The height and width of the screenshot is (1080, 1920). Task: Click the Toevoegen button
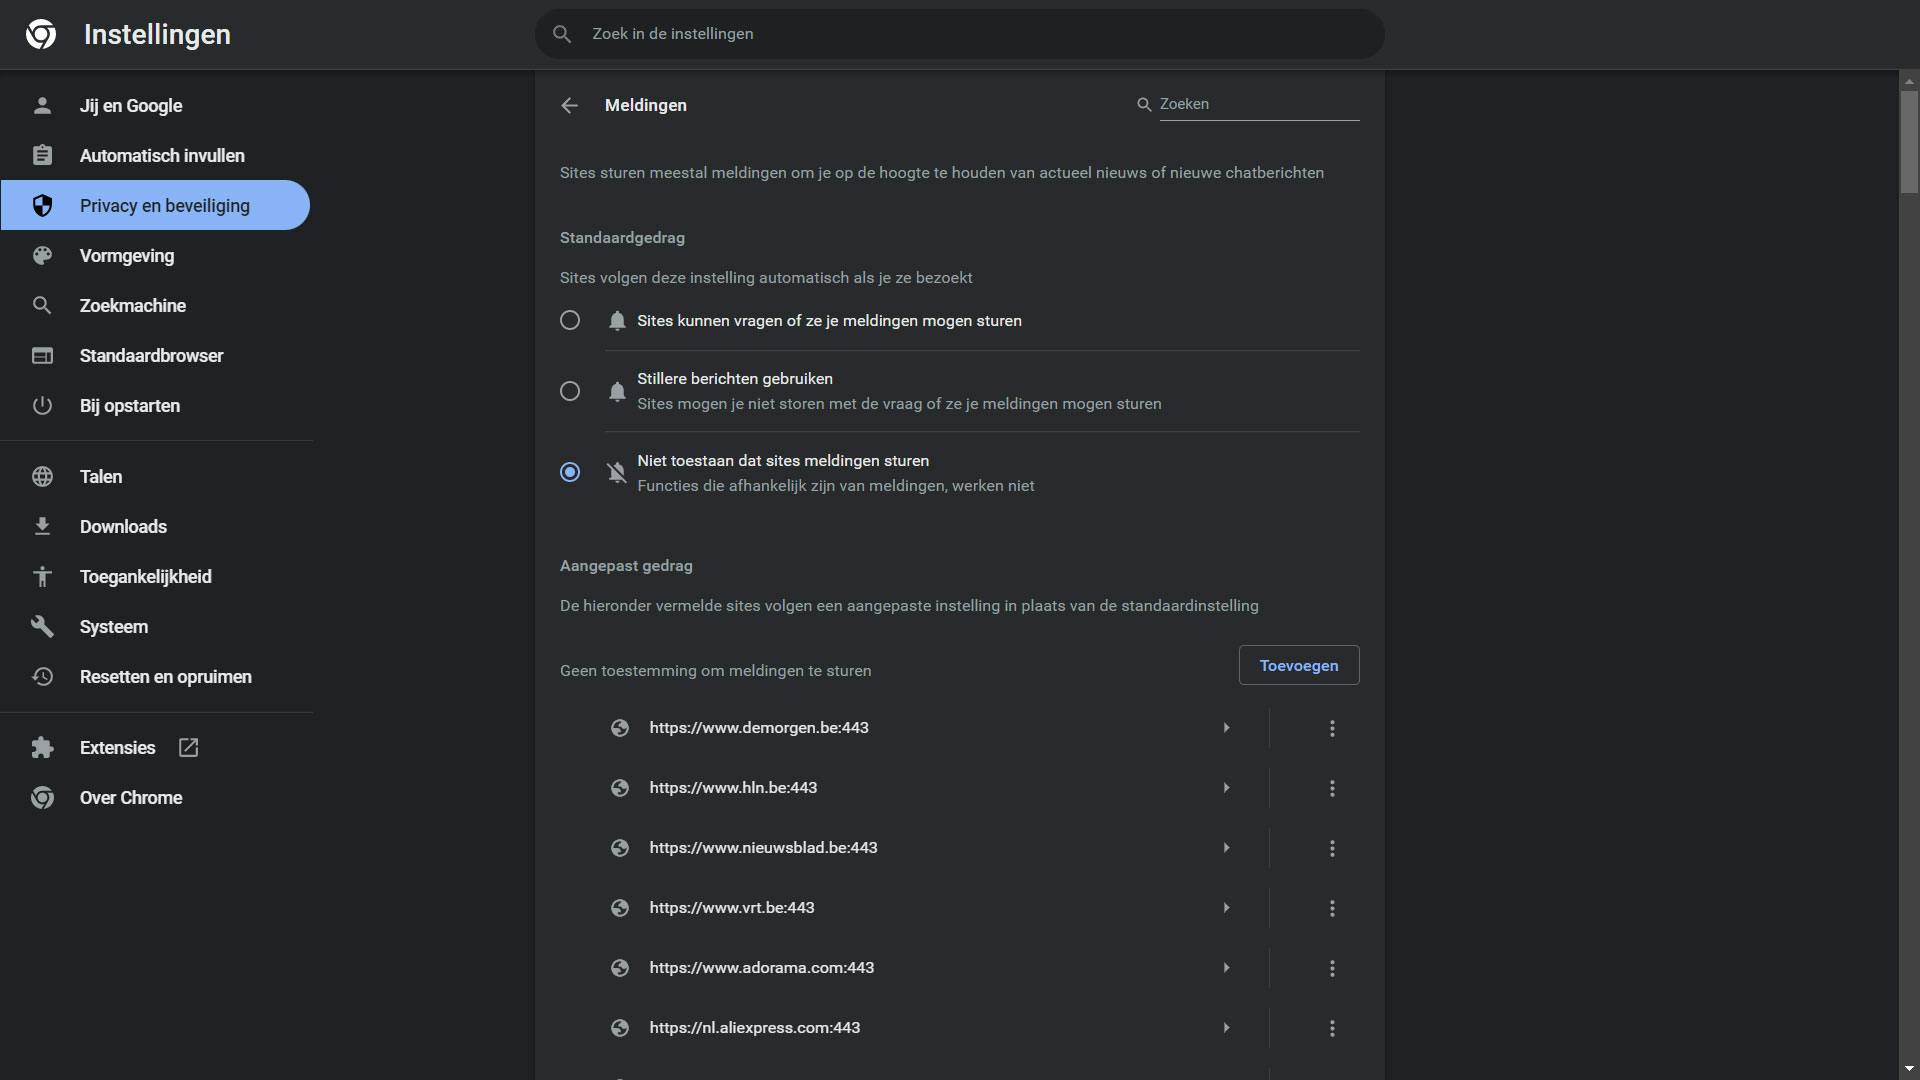tap(1298, 666)
